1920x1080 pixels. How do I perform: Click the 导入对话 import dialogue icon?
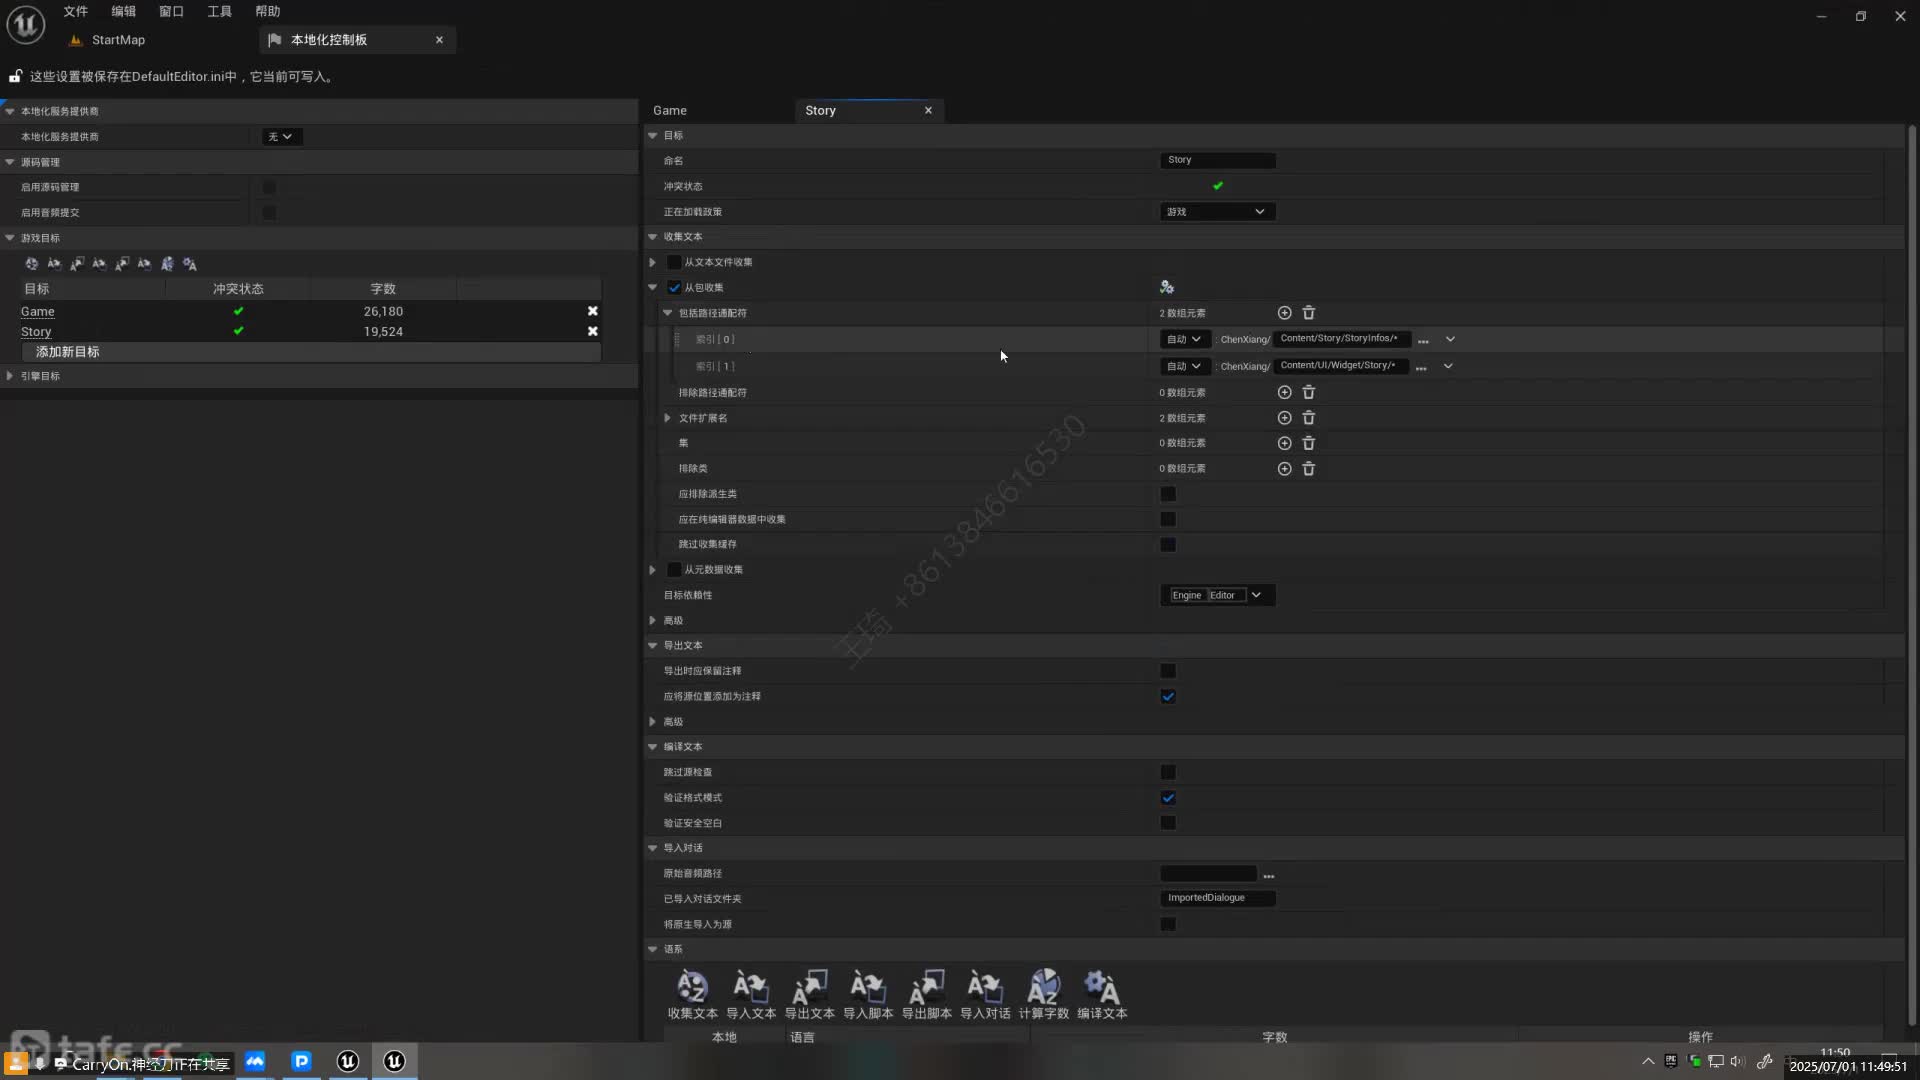tap(985, 988)
